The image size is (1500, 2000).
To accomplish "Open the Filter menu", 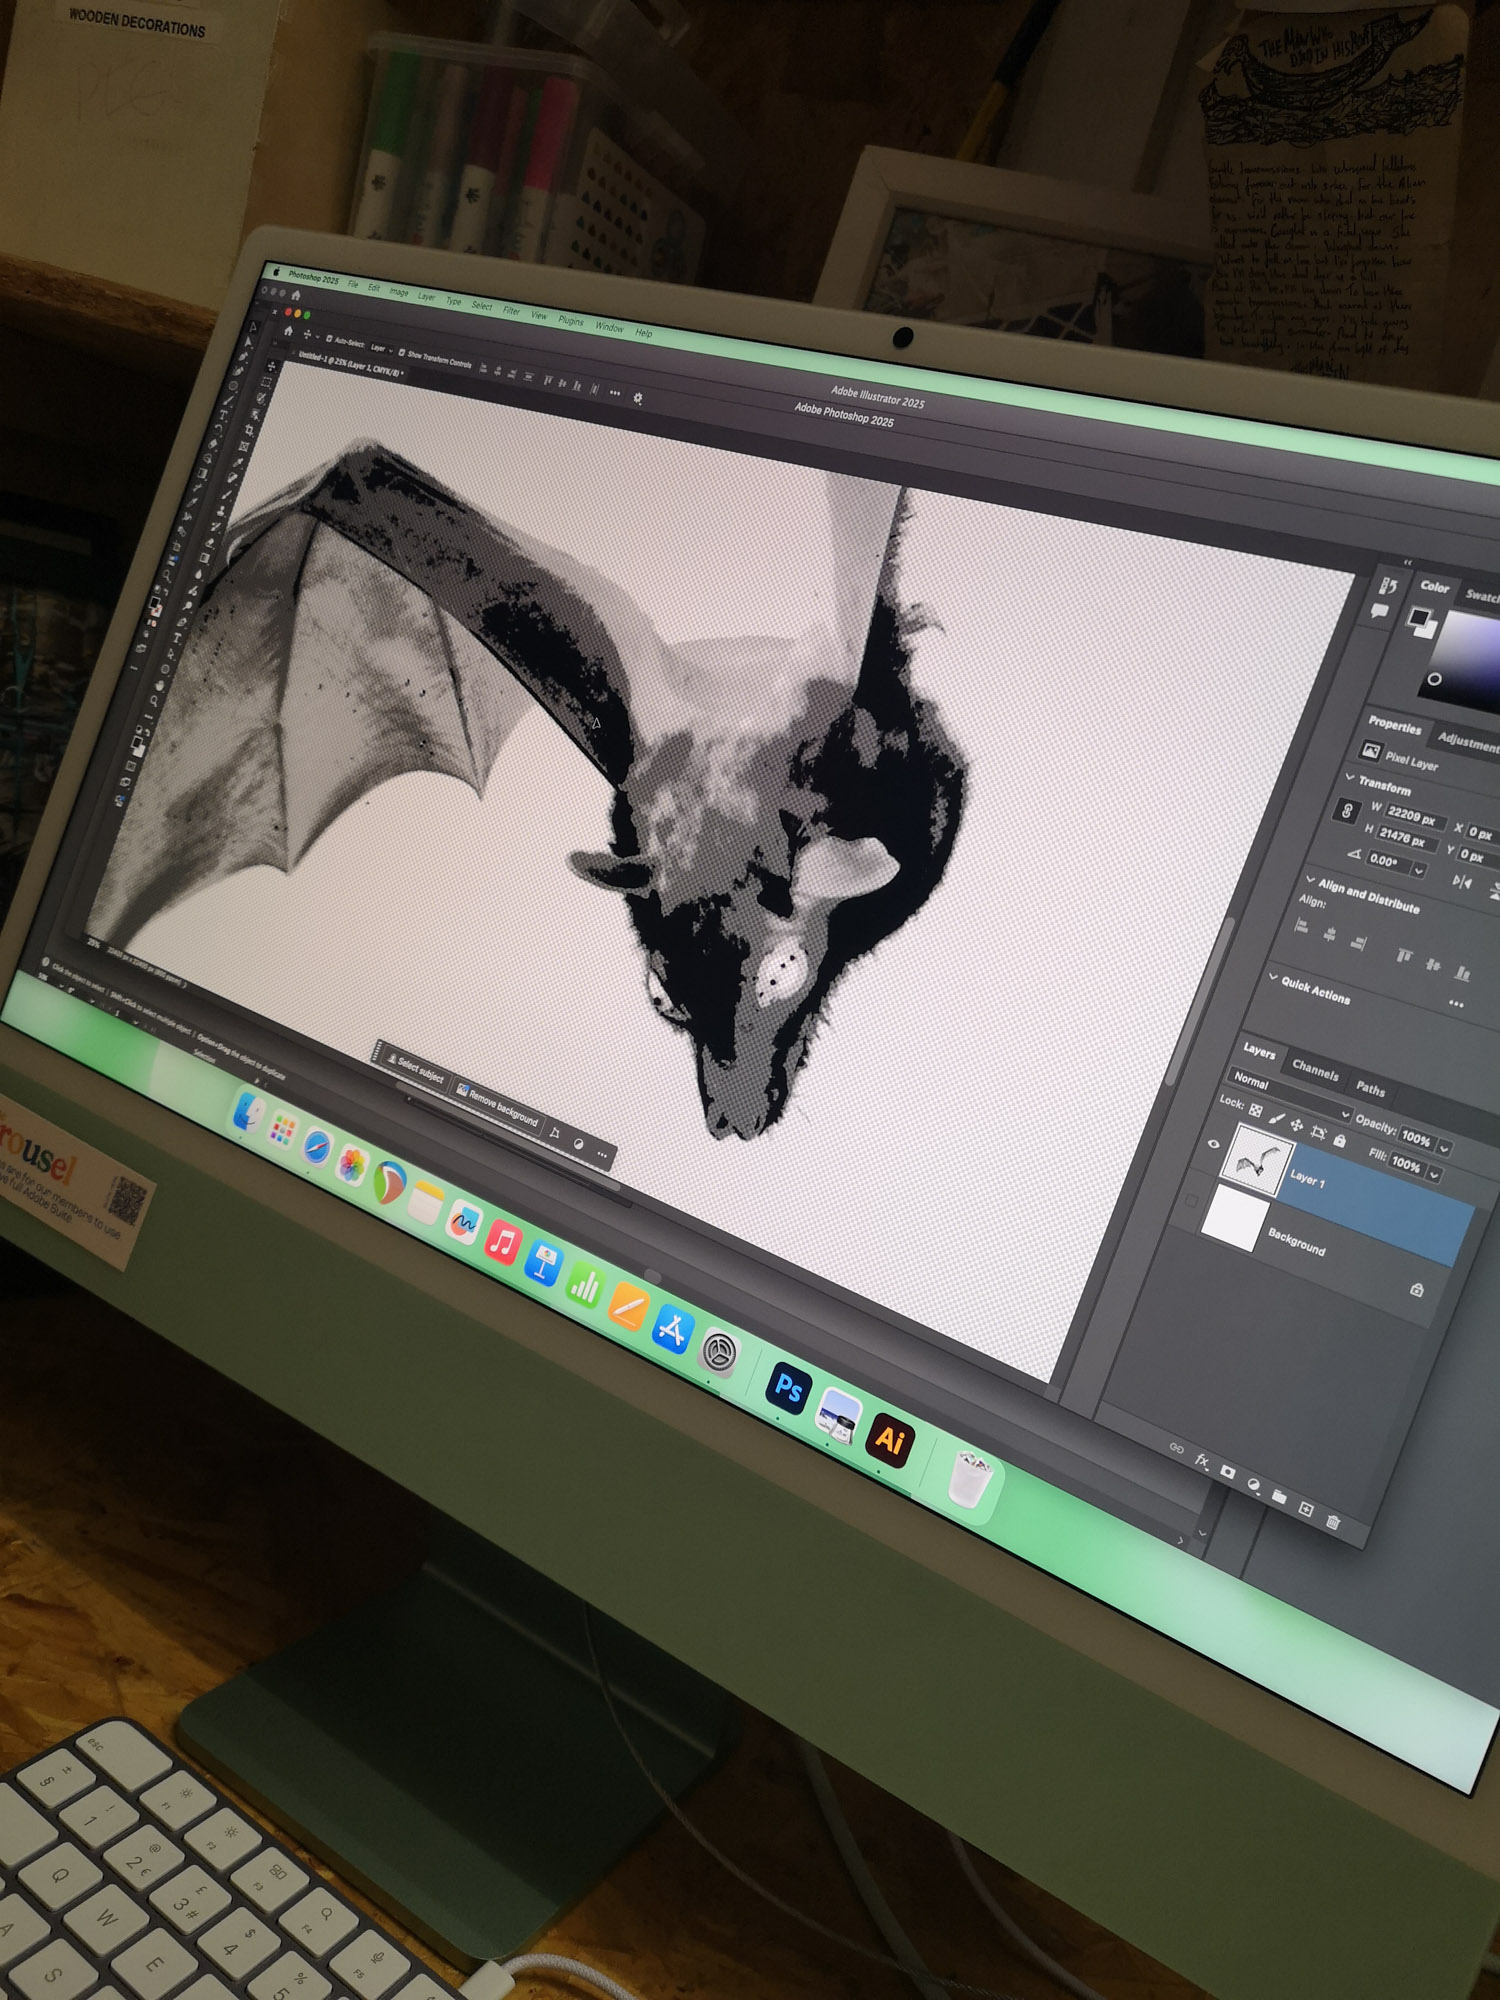I will pos(511,311).
